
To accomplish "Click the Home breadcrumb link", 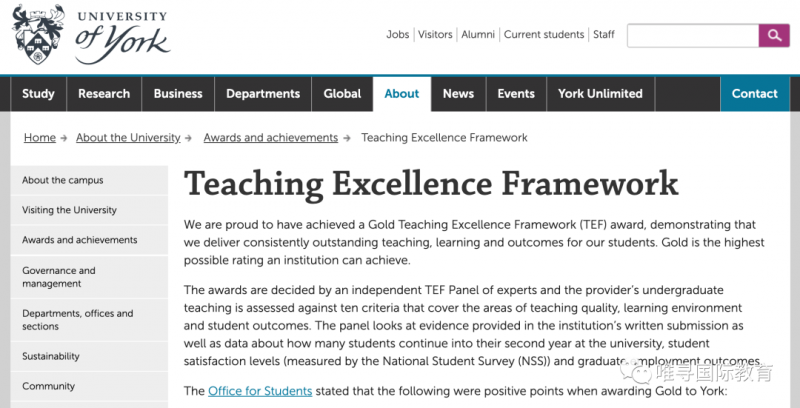I will point(40,138).
